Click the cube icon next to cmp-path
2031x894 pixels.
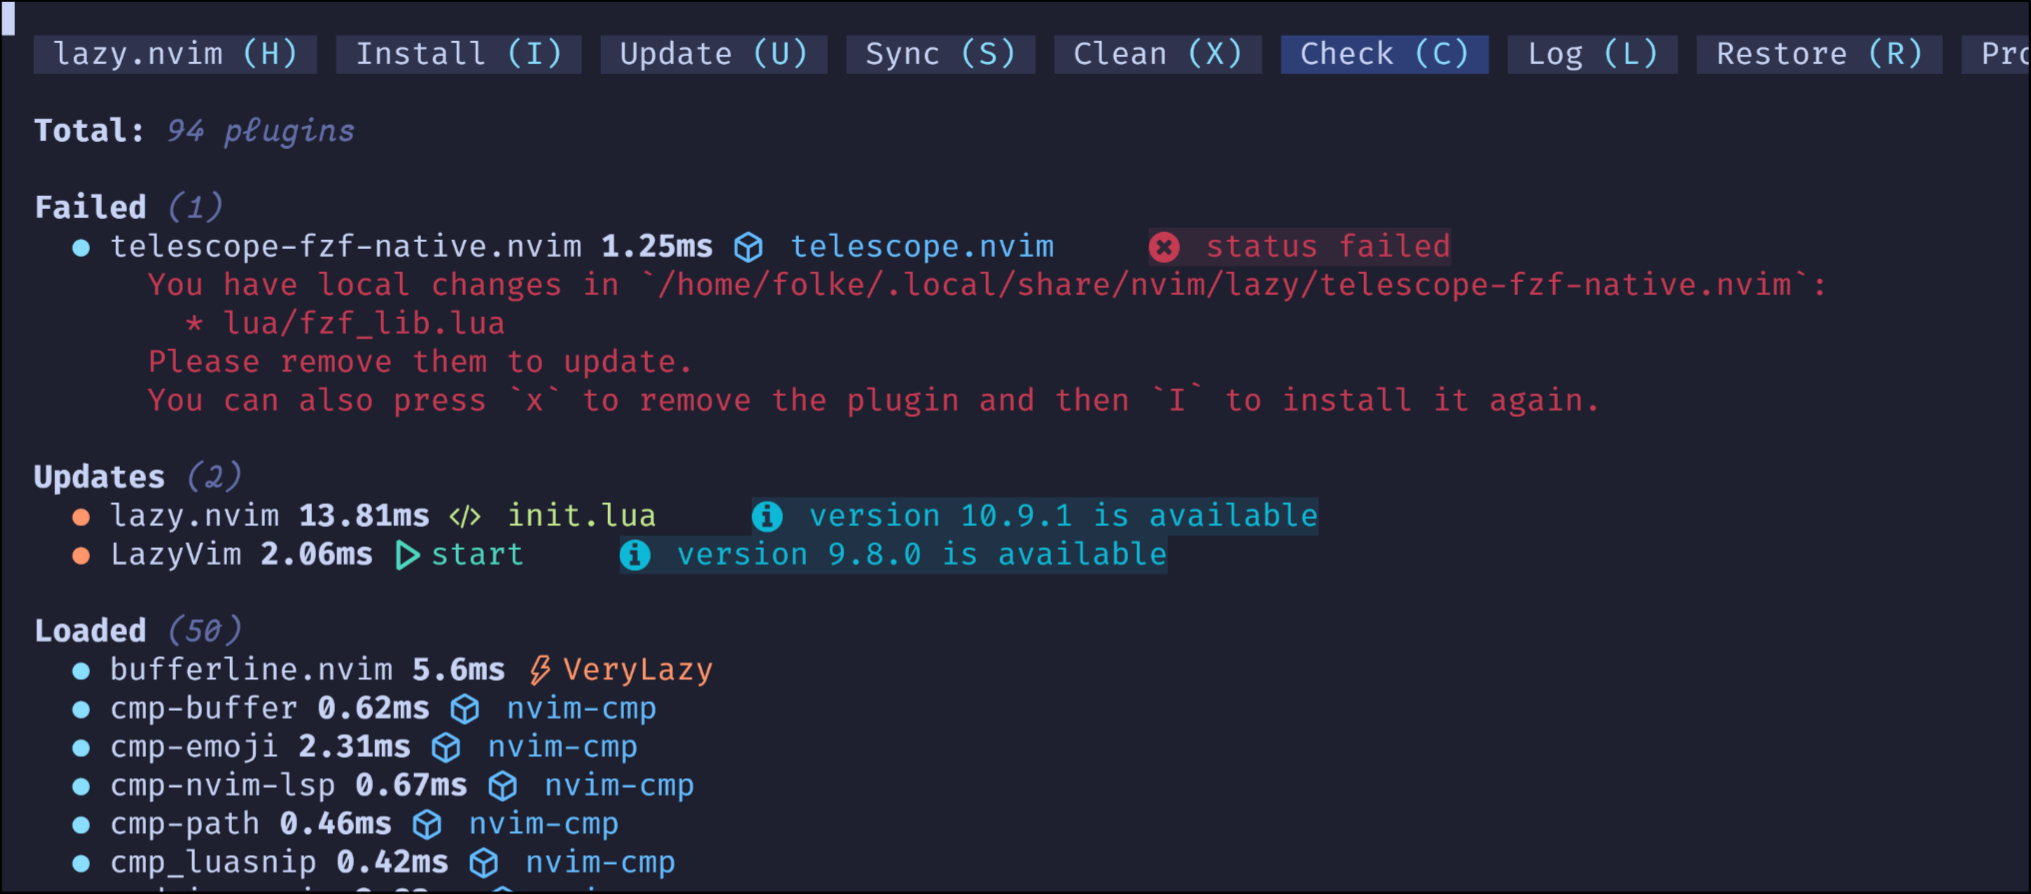click(427, 823)
